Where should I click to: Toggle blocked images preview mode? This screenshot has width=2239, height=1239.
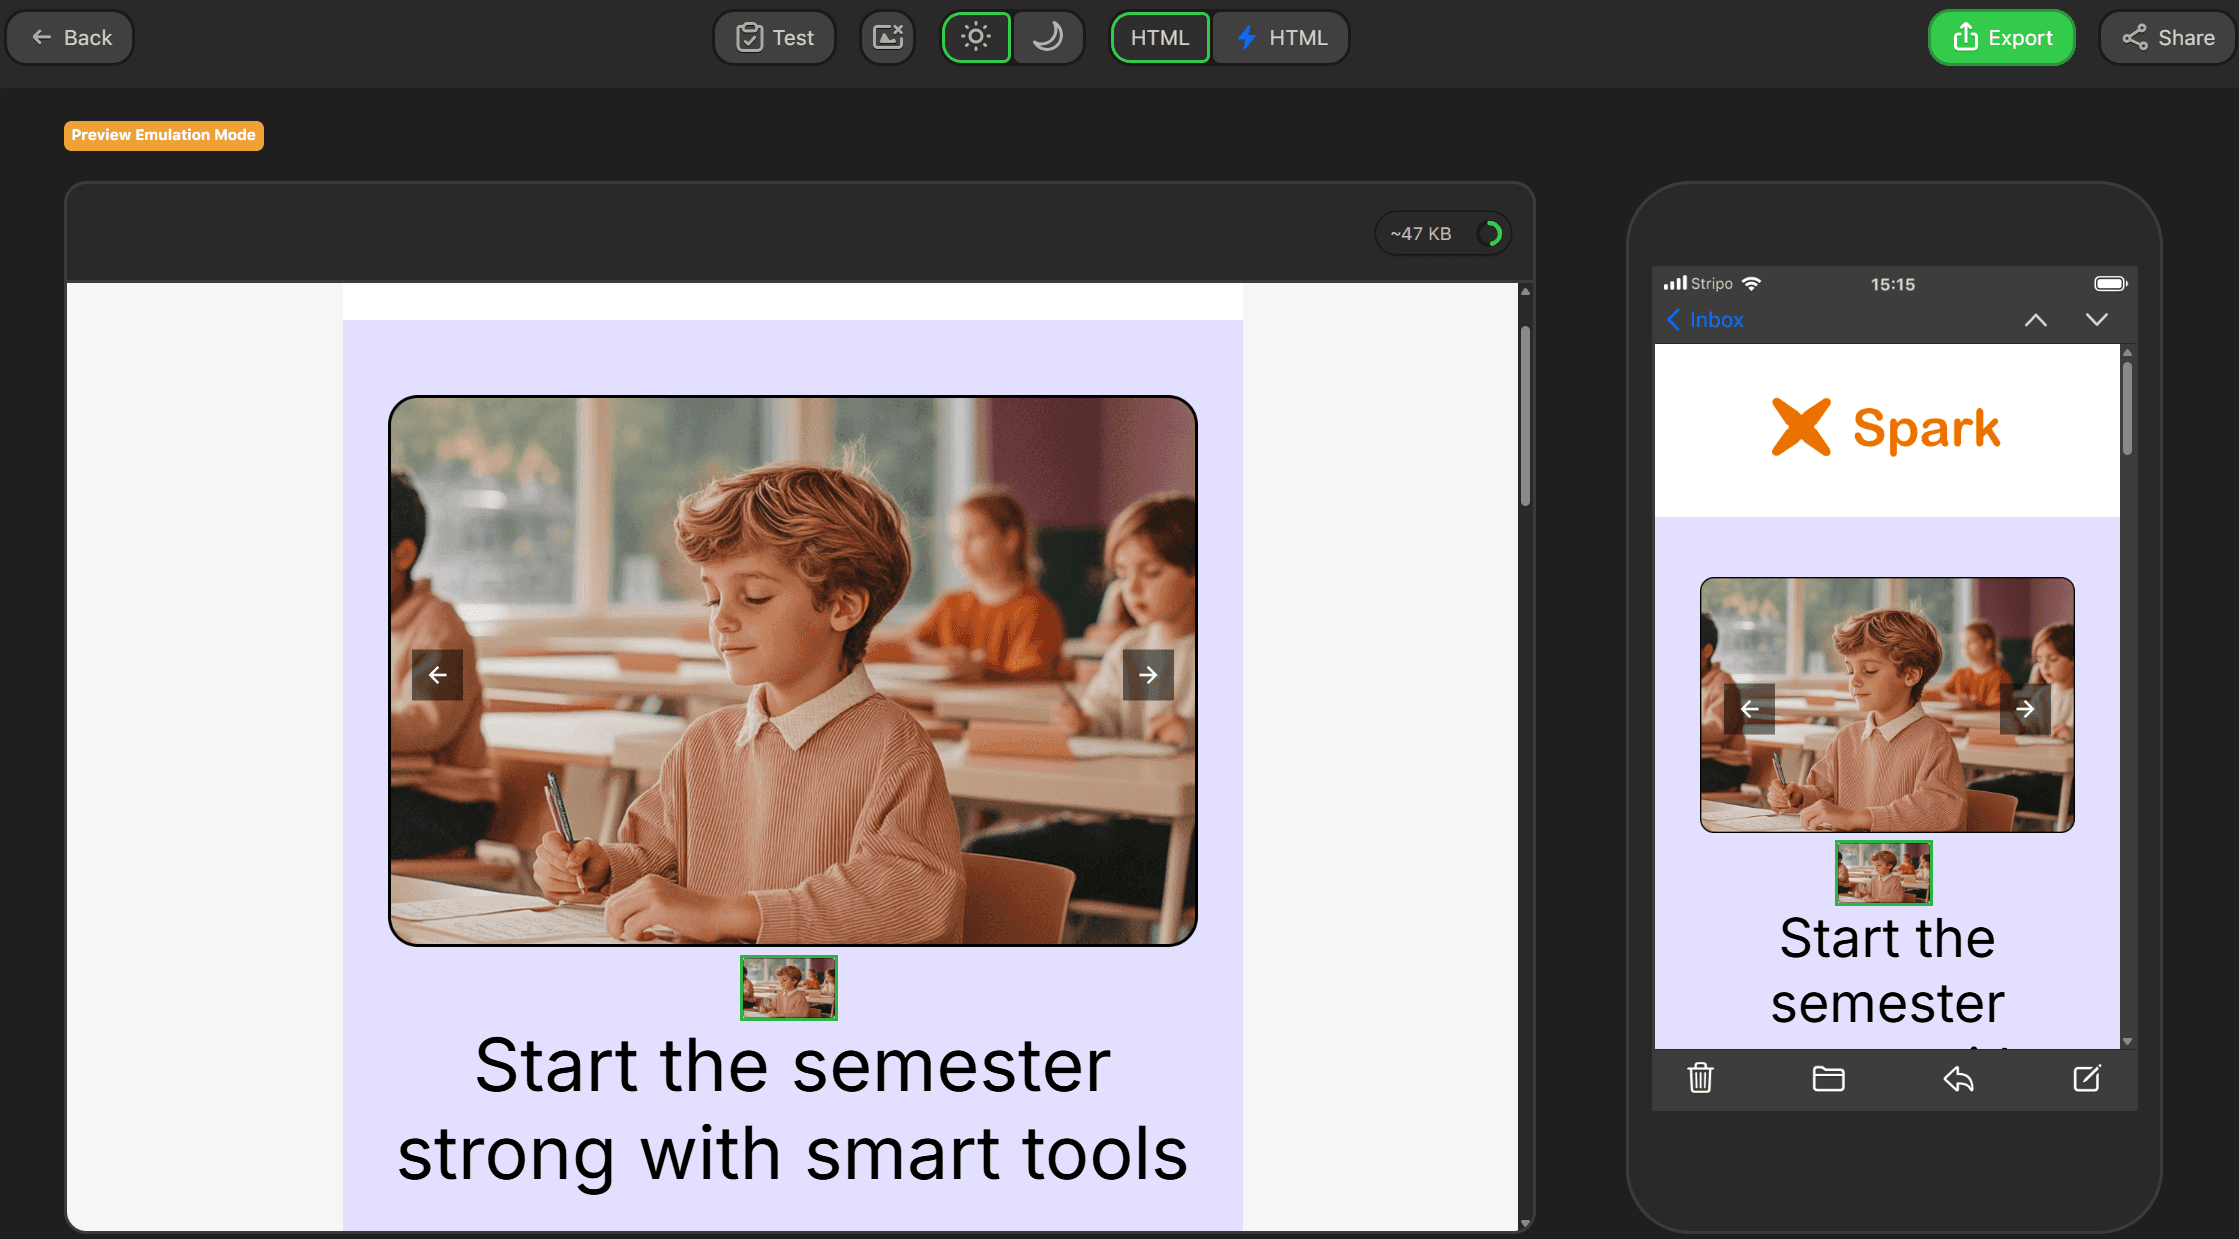click(x=886, y=37)
